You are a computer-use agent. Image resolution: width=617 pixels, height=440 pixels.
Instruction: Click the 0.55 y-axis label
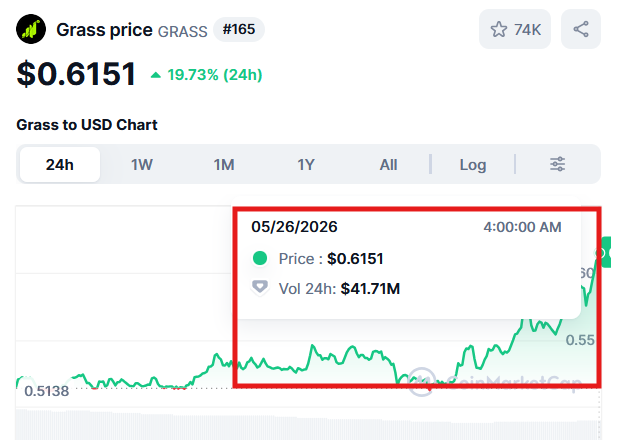(x=580, y=340)
